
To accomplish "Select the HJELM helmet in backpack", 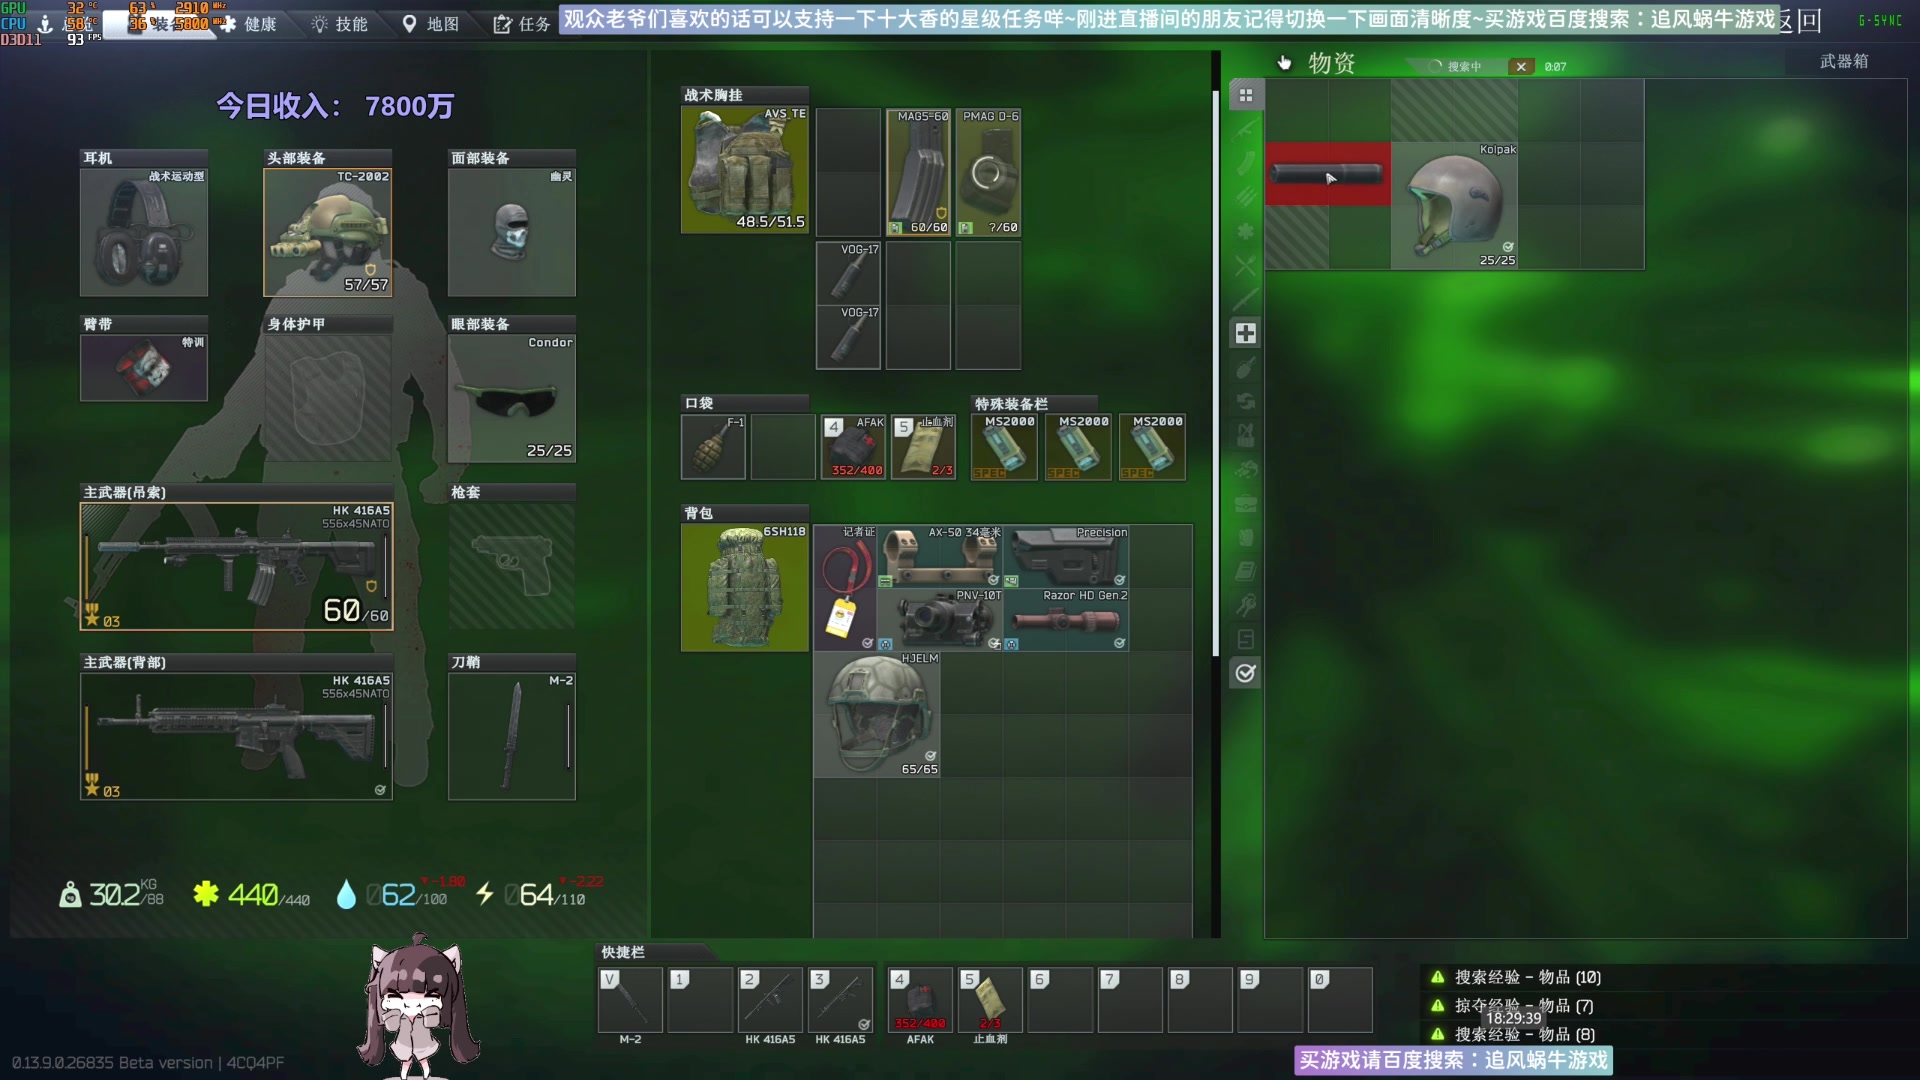I will [877, 714].
